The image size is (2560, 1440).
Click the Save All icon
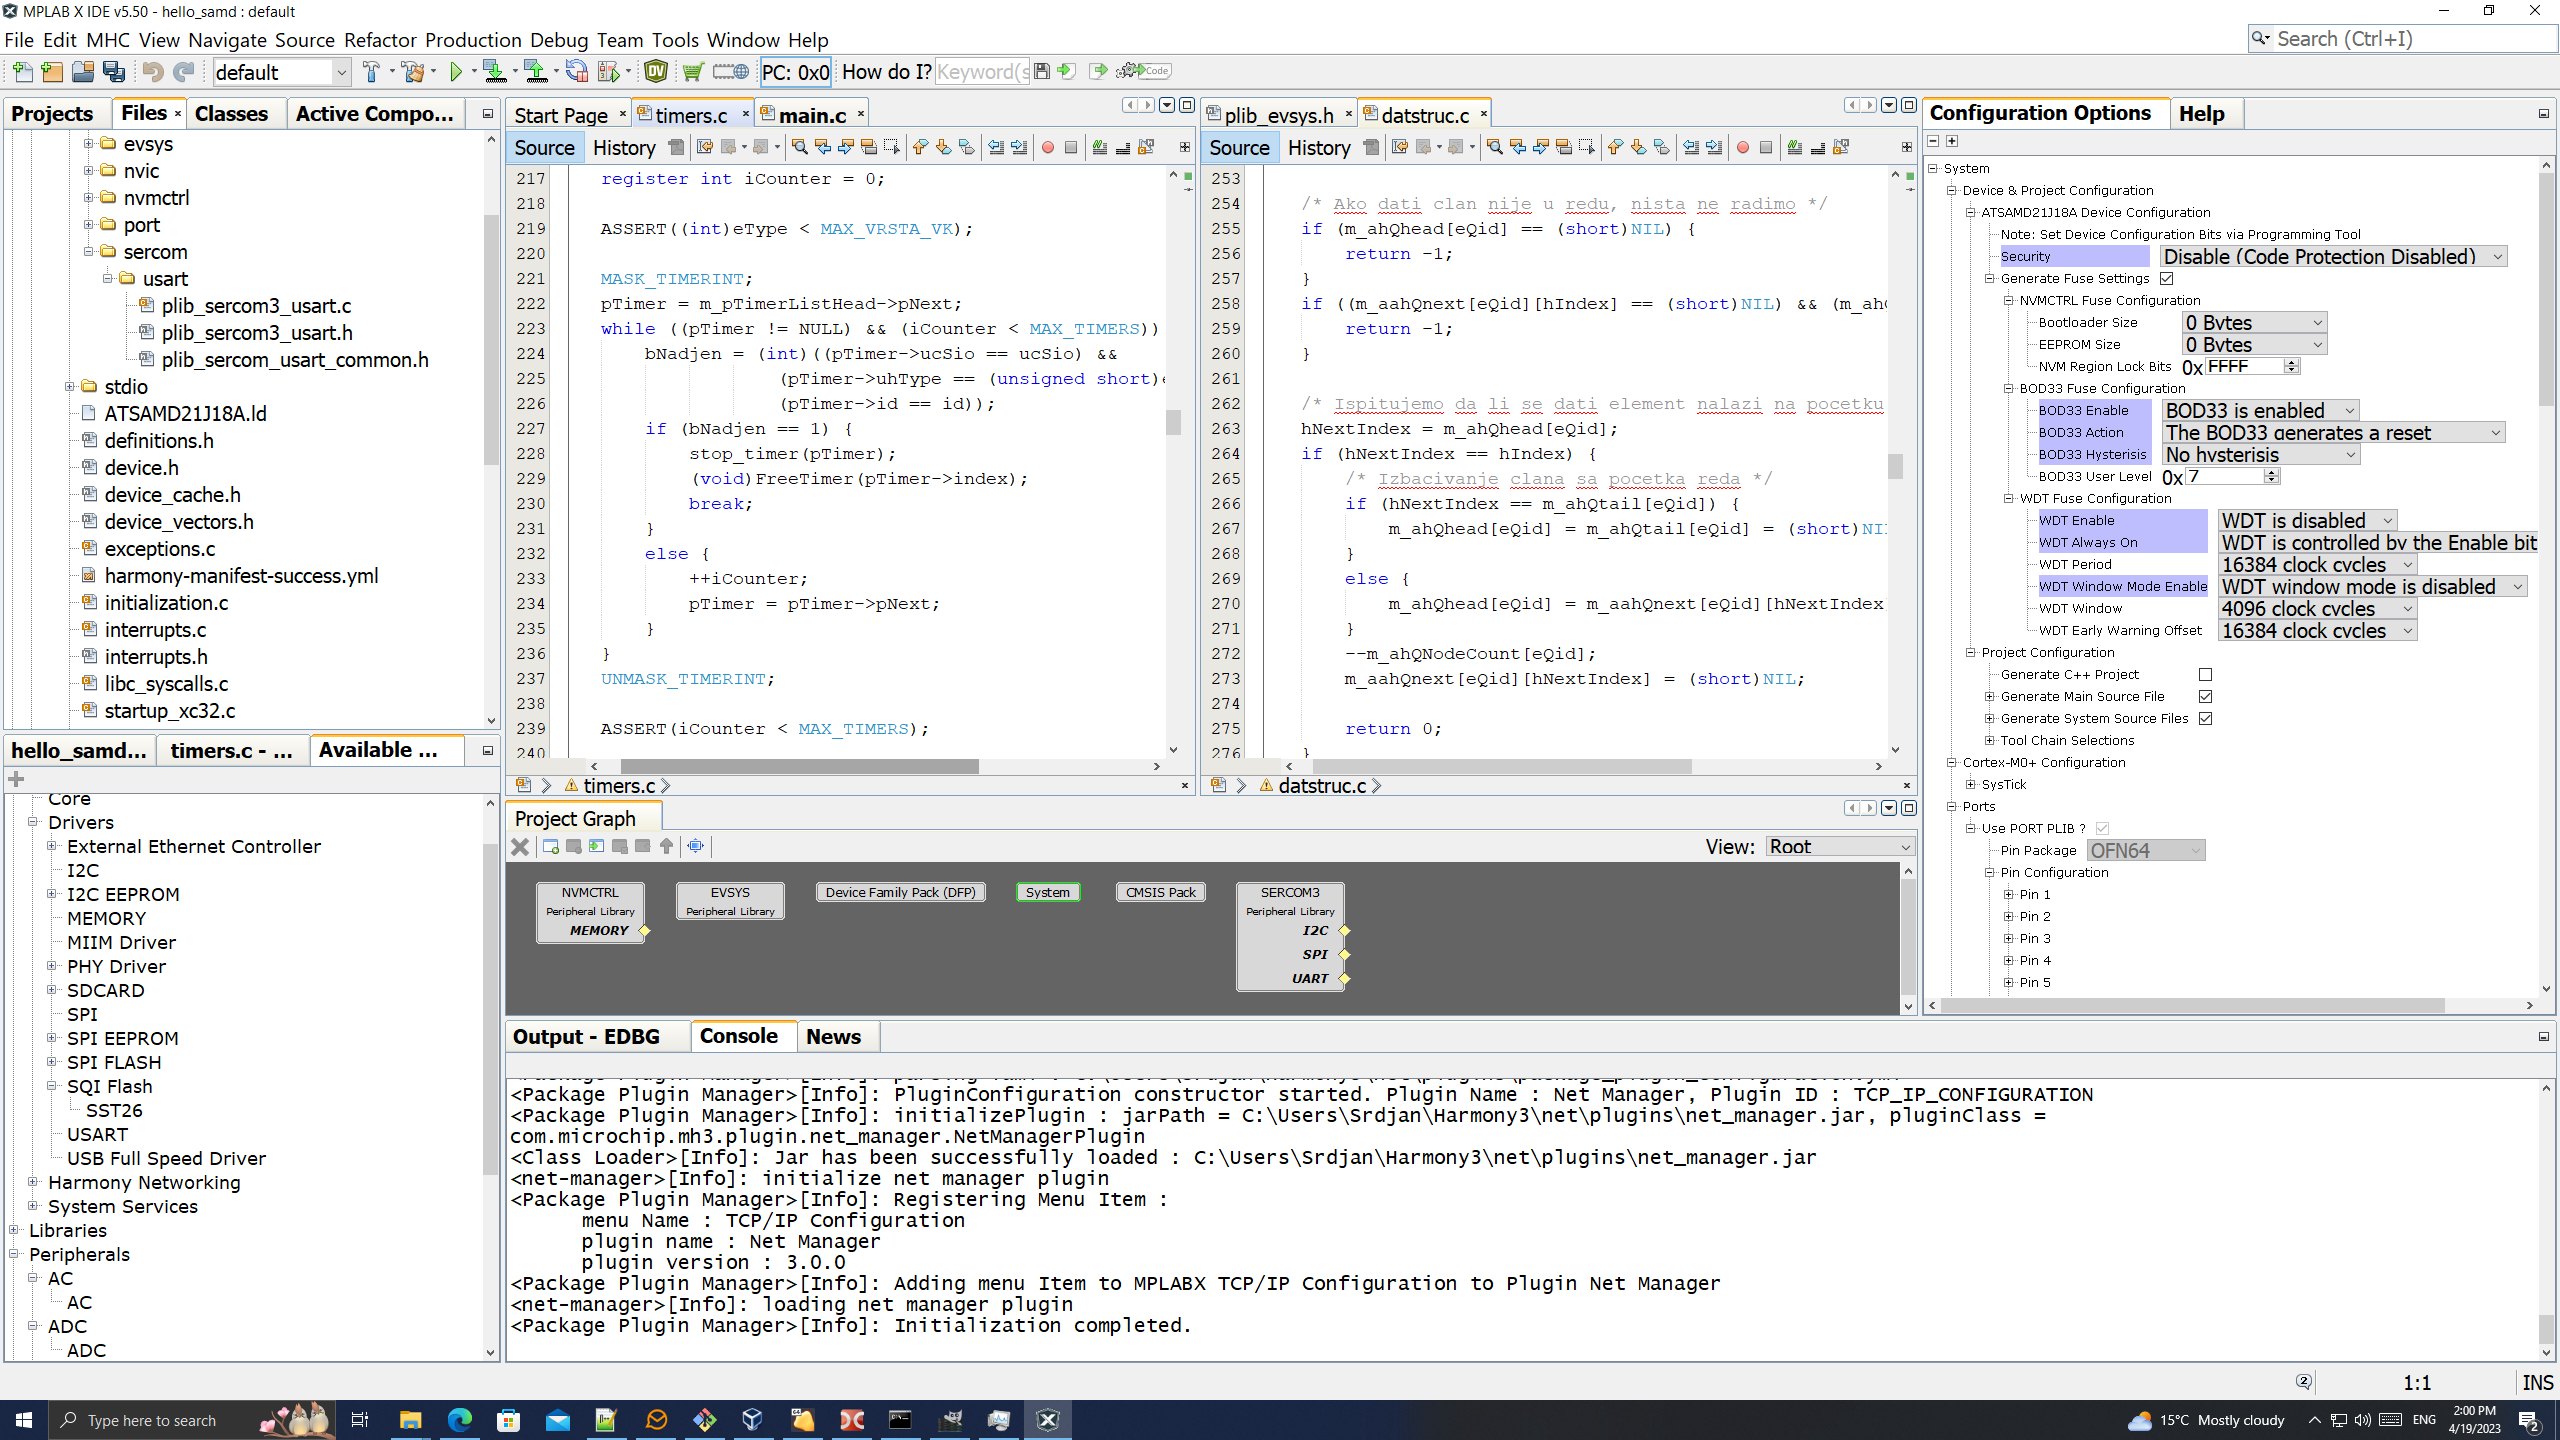pos(114,71)
